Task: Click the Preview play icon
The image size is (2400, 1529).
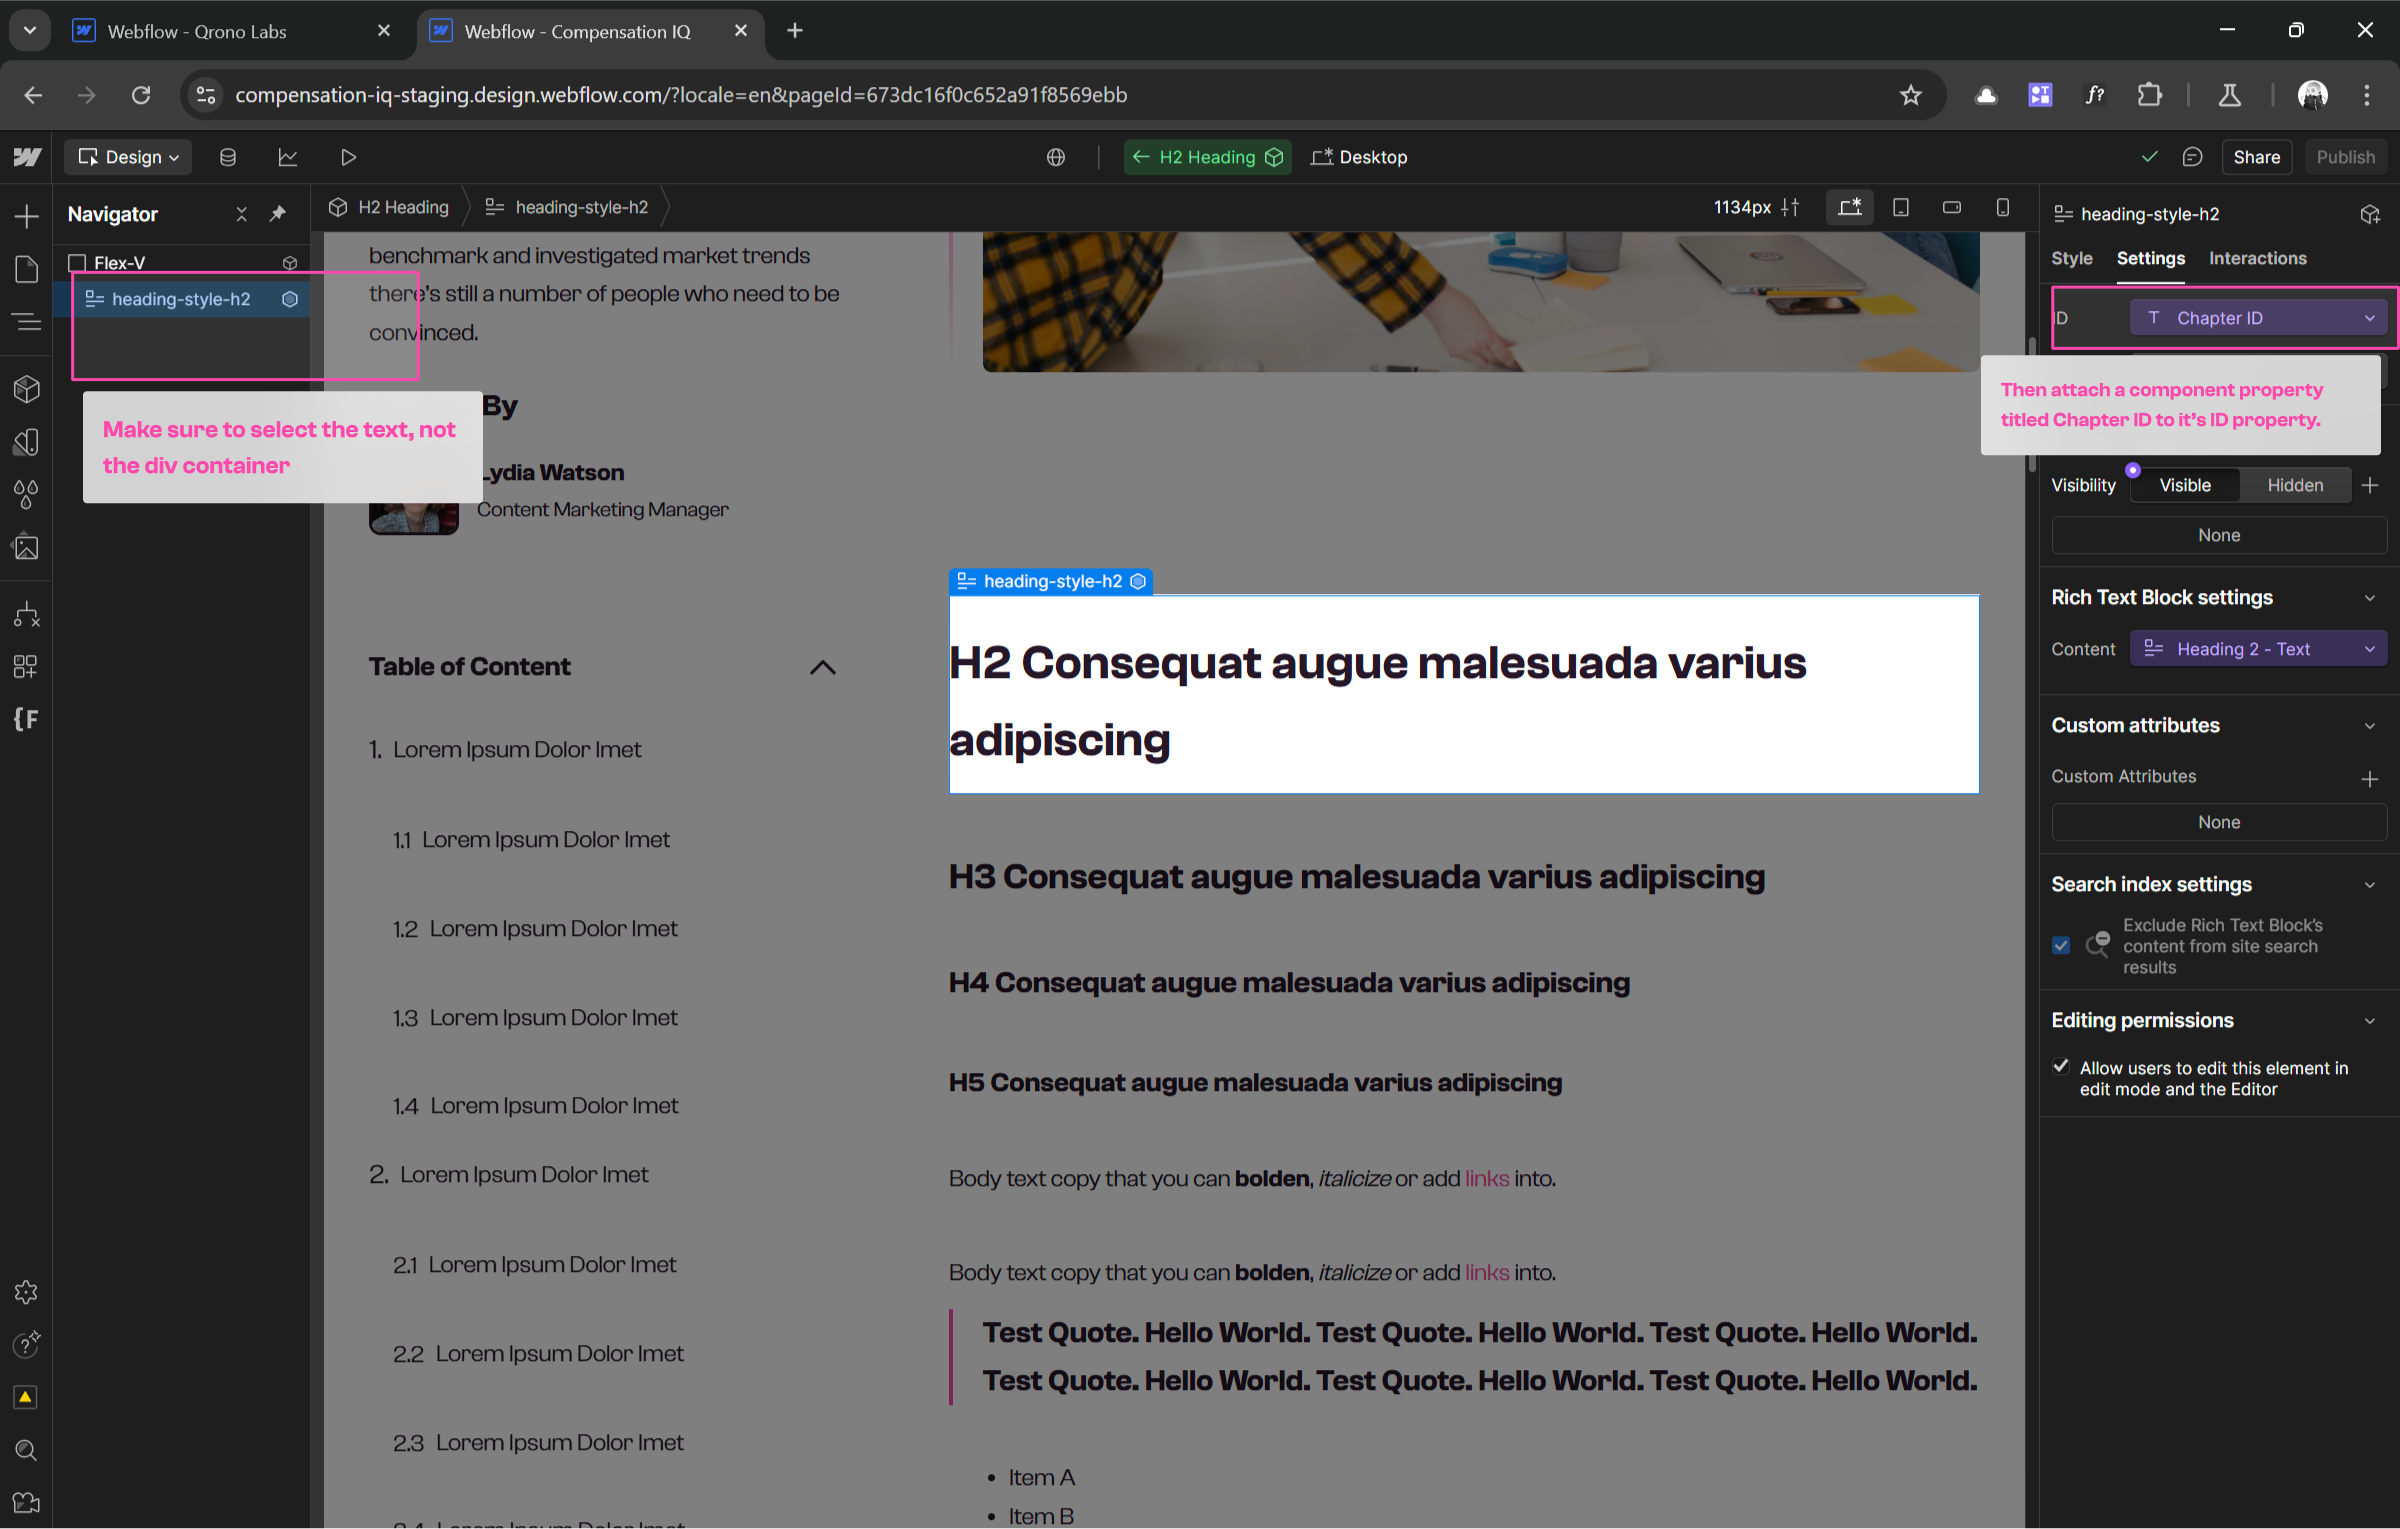Action: [348, 157]
